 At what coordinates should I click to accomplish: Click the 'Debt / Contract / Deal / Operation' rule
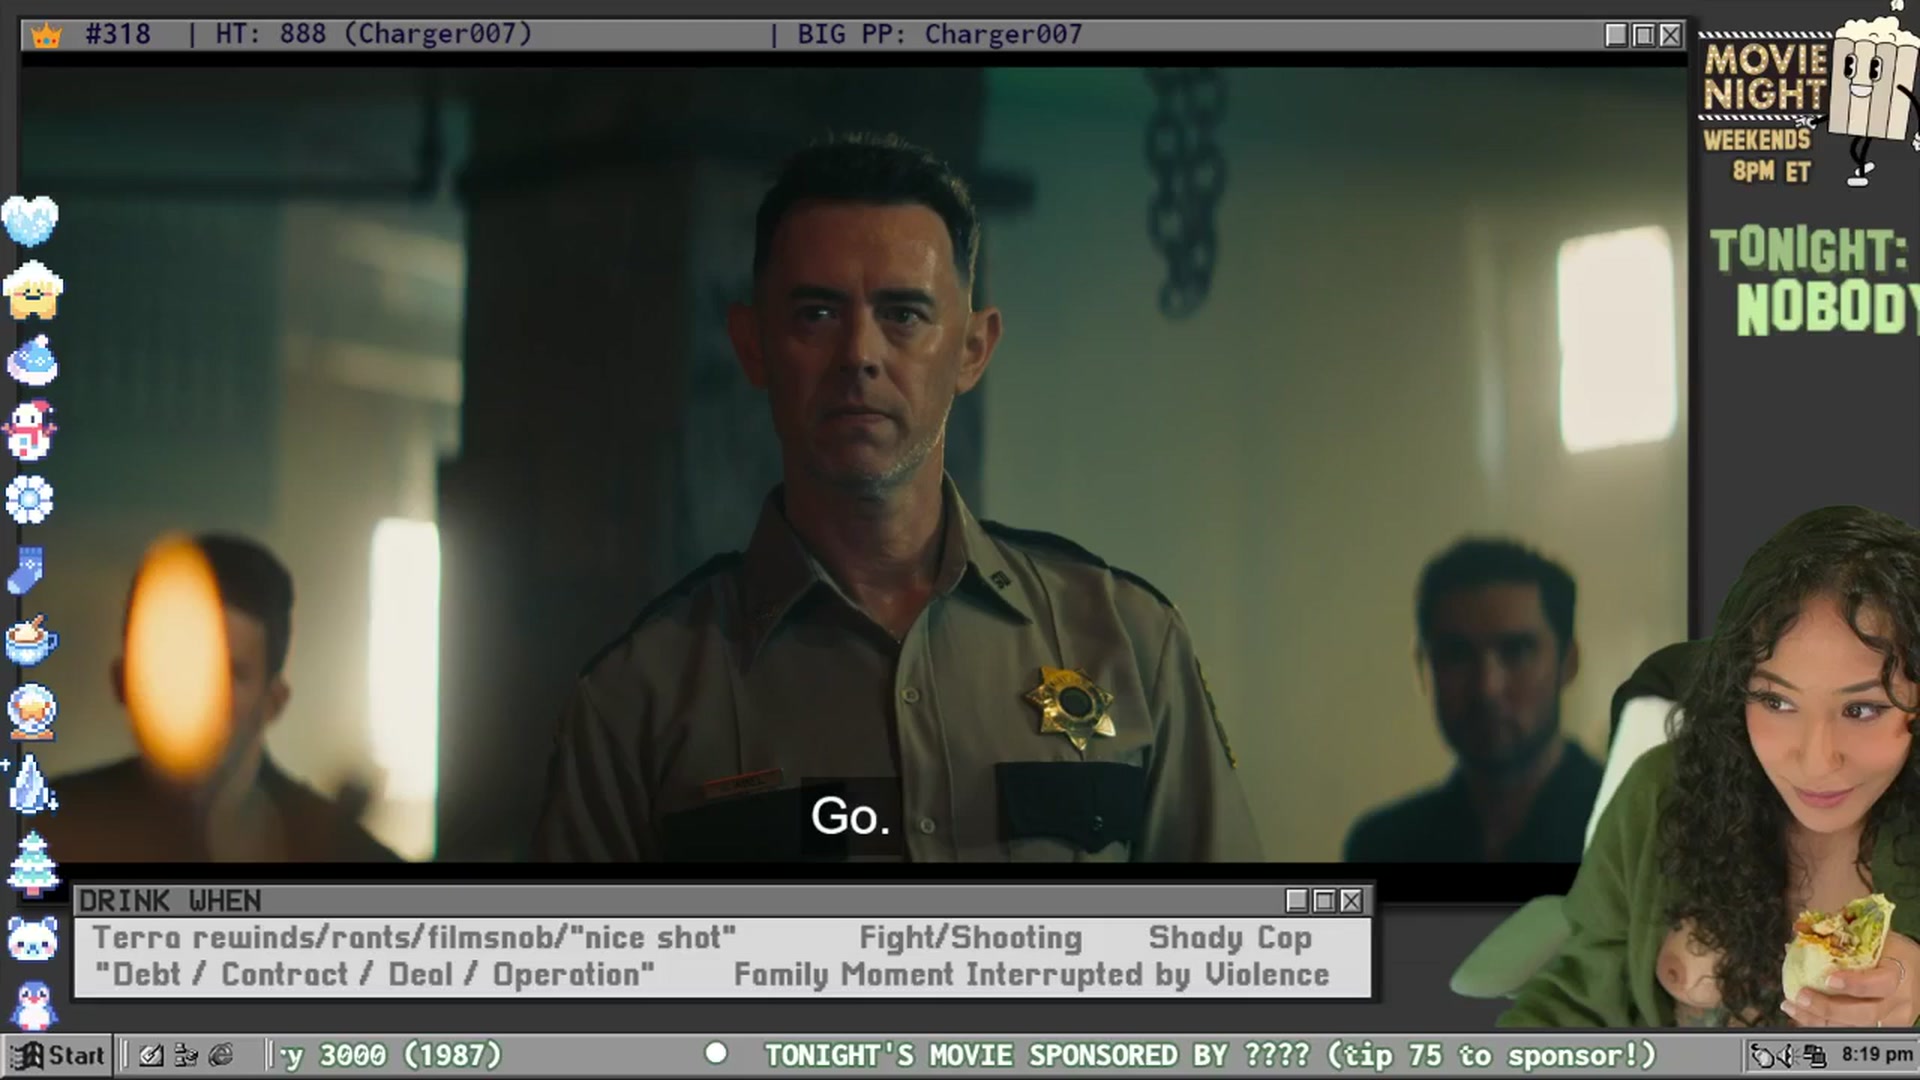pos(375,975)
